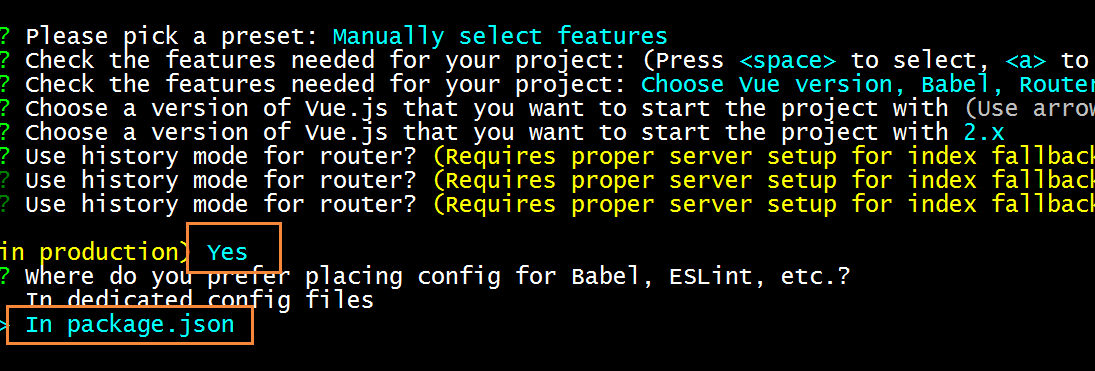Image resolution: width=1095 pixels, height=371 pixels.
Task: Click the highlighted "Yes" answer
Action: pos(227,252)
